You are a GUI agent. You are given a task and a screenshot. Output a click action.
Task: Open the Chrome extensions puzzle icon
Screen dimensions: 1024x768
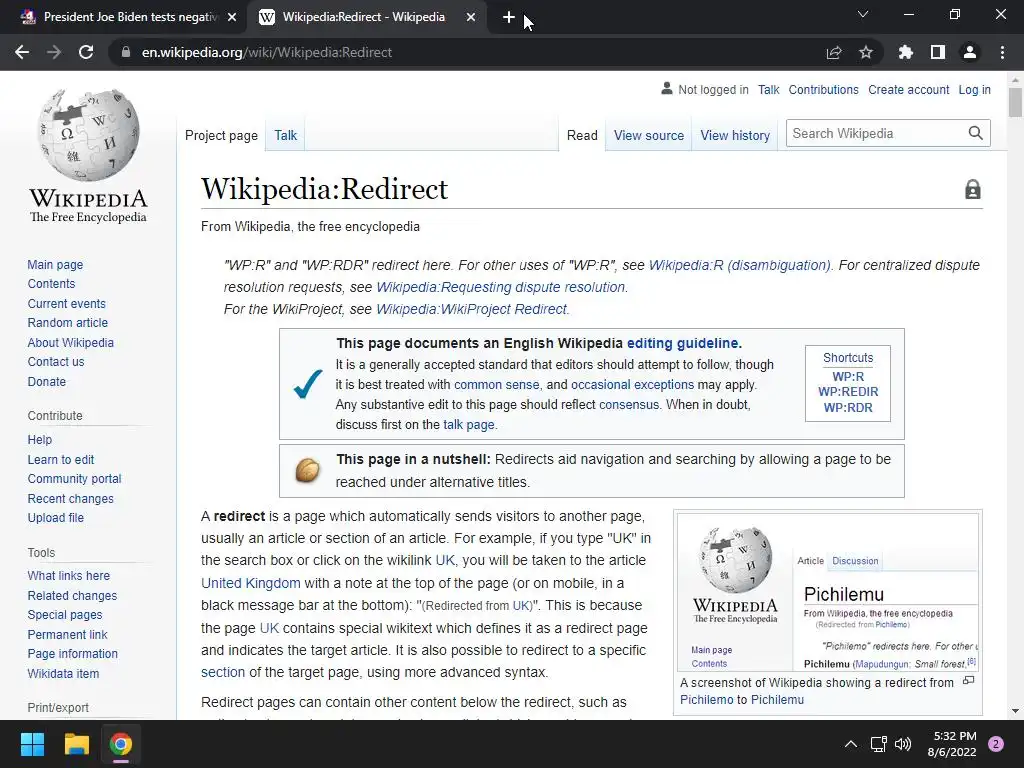(x=905, y=52)
